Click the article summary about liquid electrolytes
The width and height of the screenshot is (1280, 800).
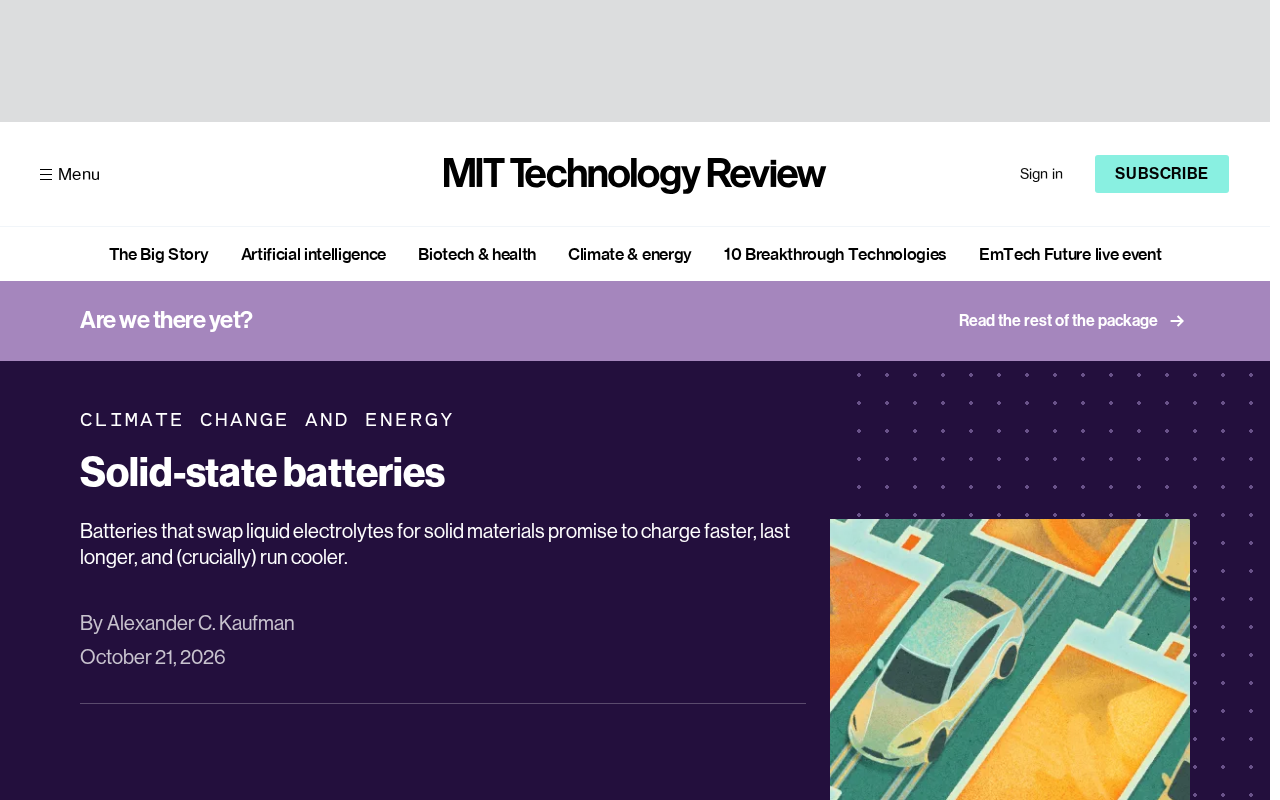pyautogui.click(x=435, y=544)
